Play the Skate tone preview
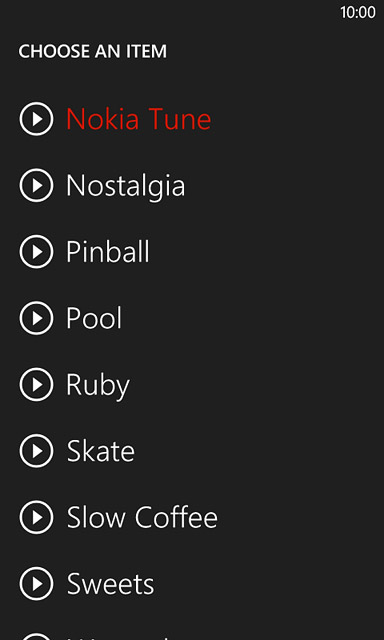 (36, 451)
